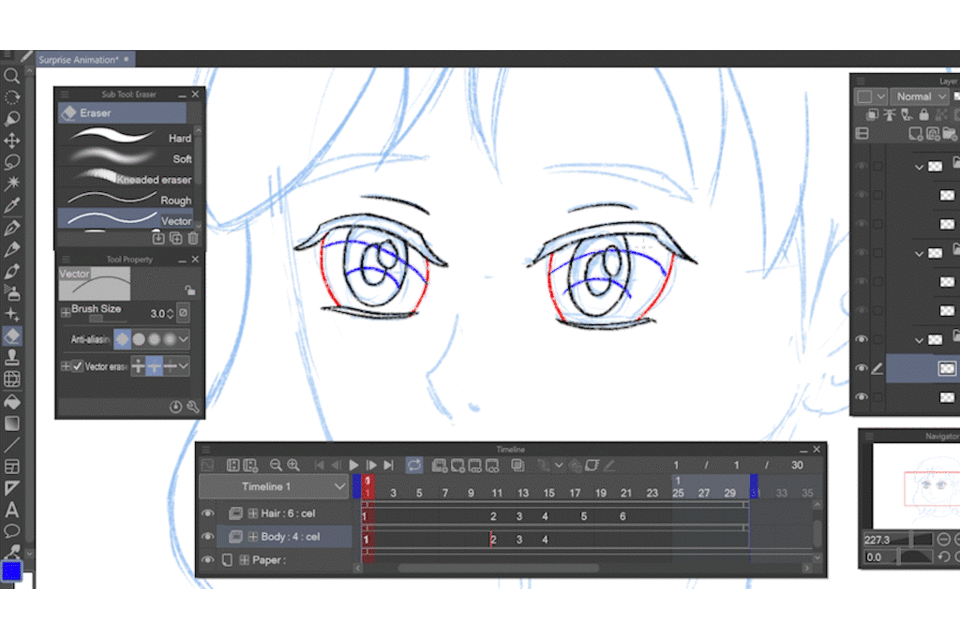Image resolution: width=960 pixels, height=639 pixels.
Task: Hide the Paper track in Timeline
Action: click(208, 560)
